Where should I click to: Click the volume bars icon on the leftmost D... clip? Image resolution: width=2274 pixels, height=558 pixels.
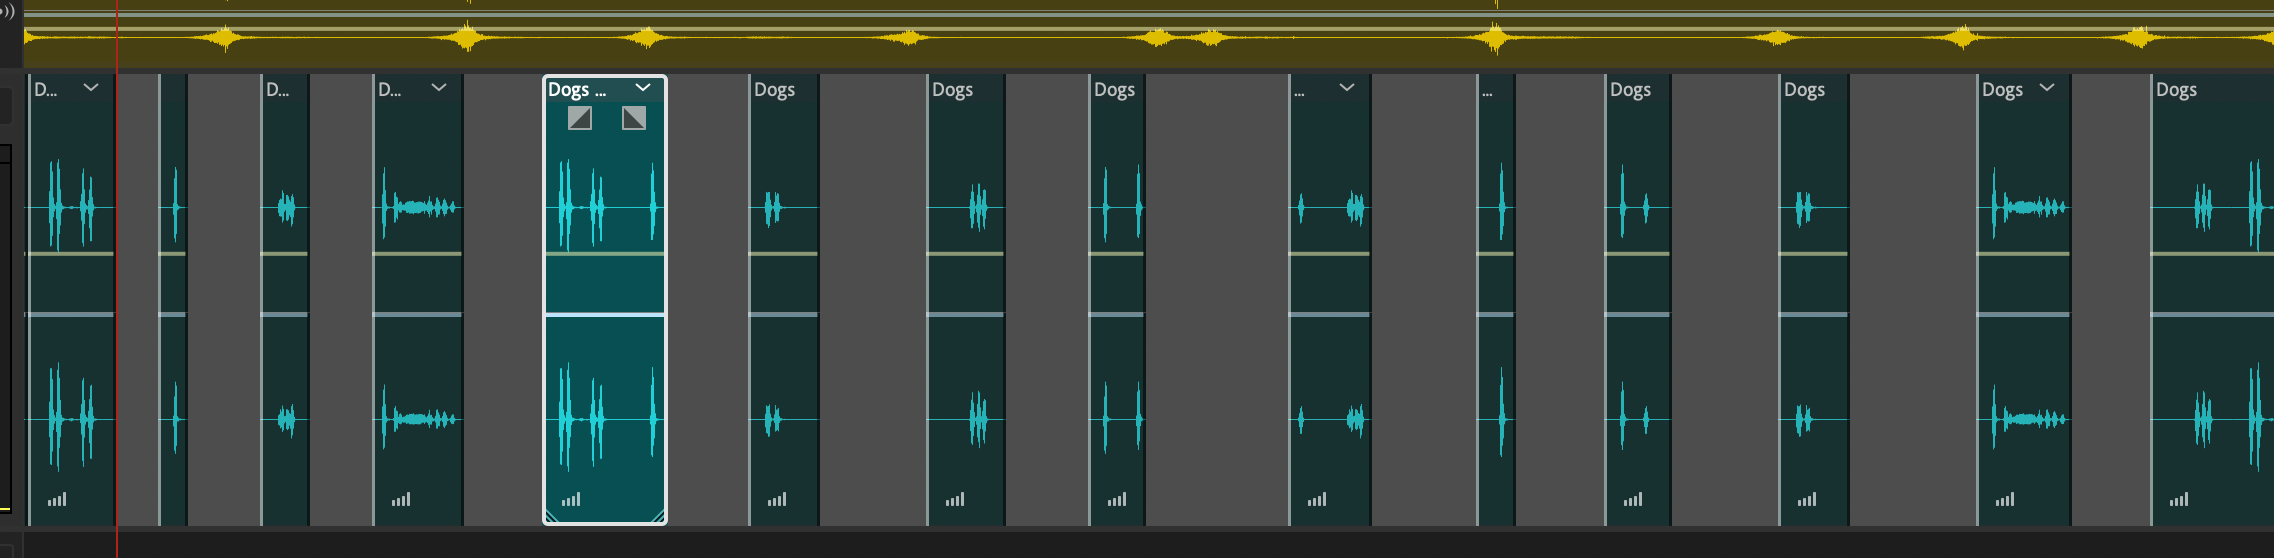click(57, 499)
